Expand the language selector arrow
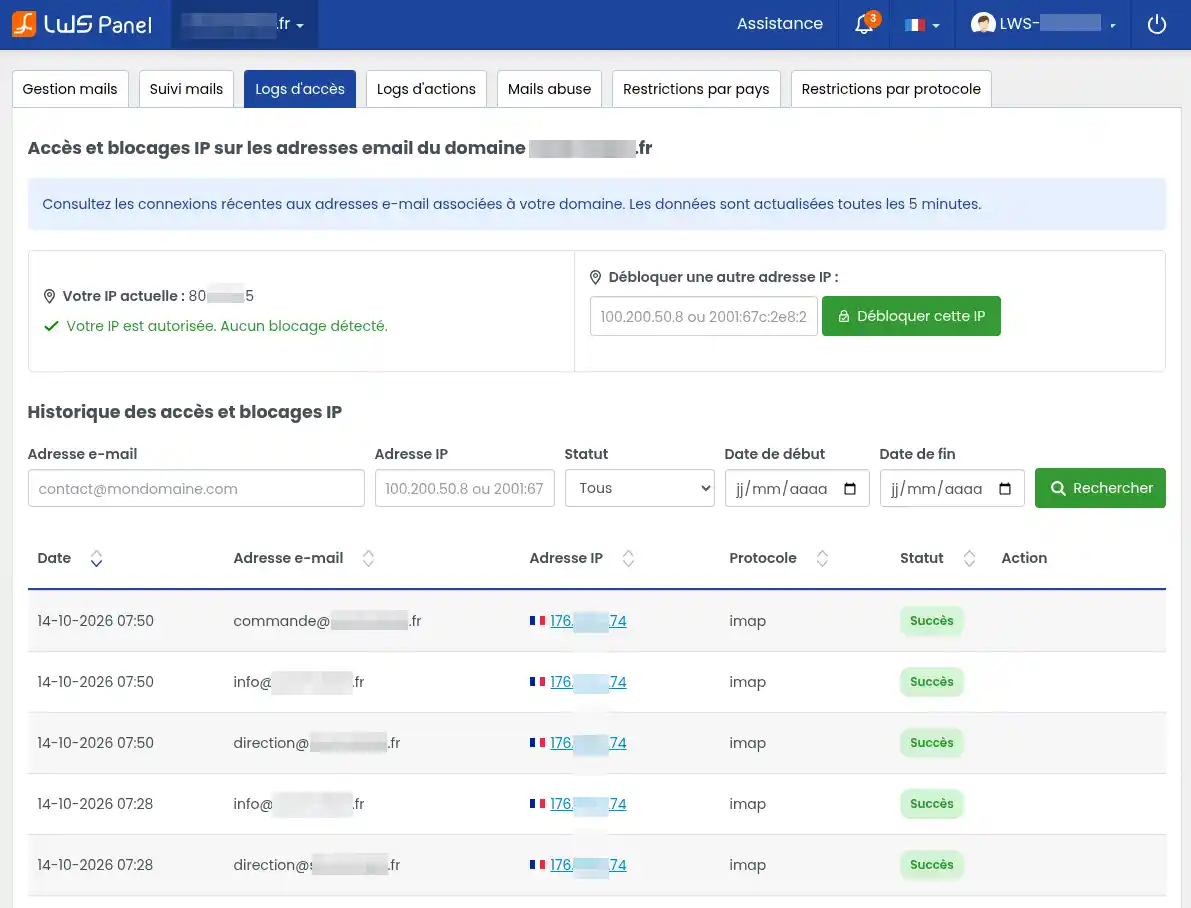The height and width of the screenshot is (908, 1191). (x=936, y=25)
